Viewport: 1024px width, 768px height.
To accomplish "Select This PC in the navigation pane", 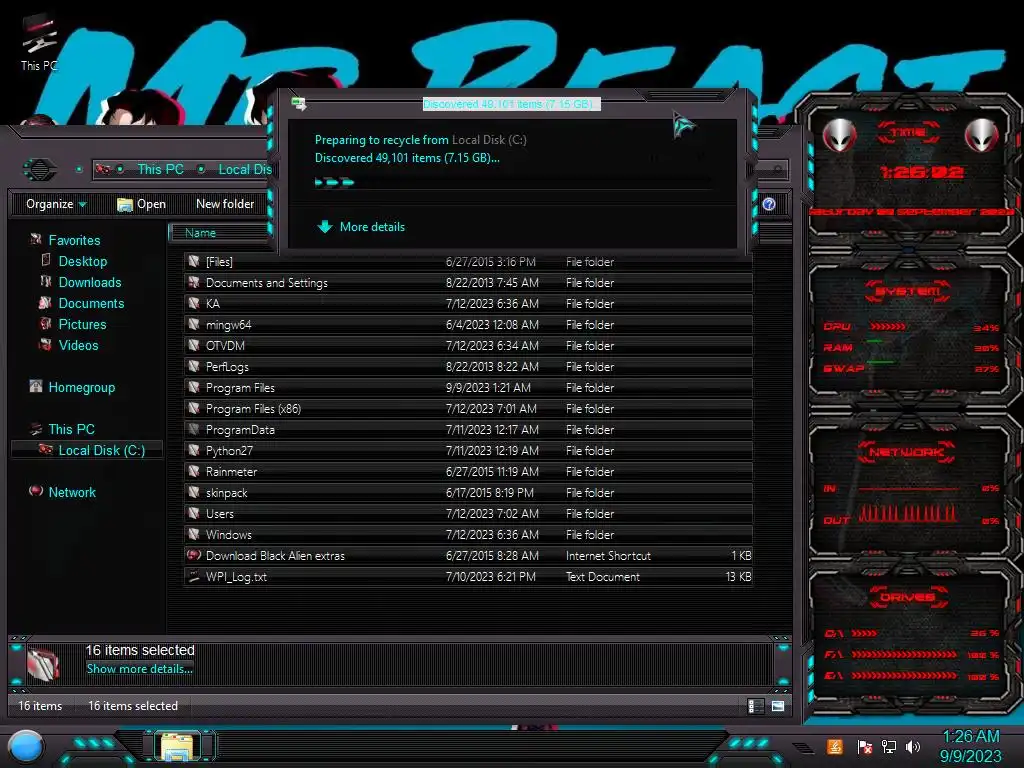I will (71, 429).
